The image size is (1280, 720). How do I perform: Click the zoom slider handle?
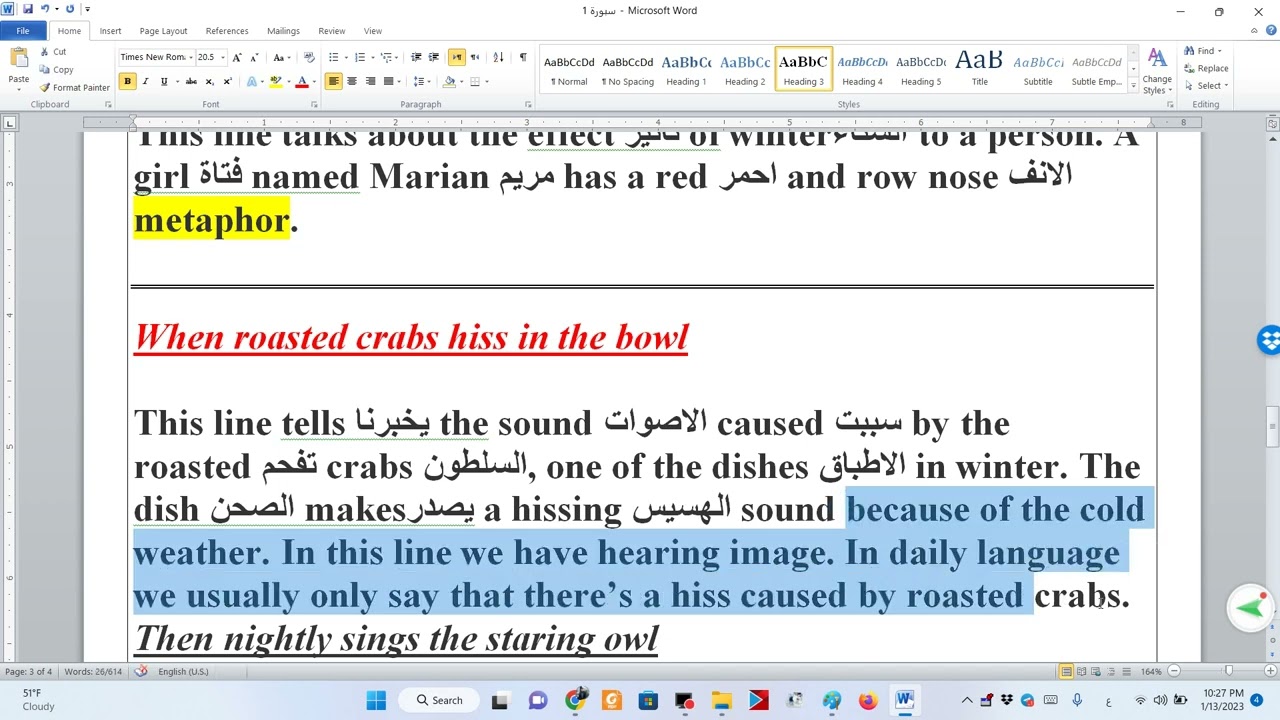pyautogui.click(x=1228, y=672)
